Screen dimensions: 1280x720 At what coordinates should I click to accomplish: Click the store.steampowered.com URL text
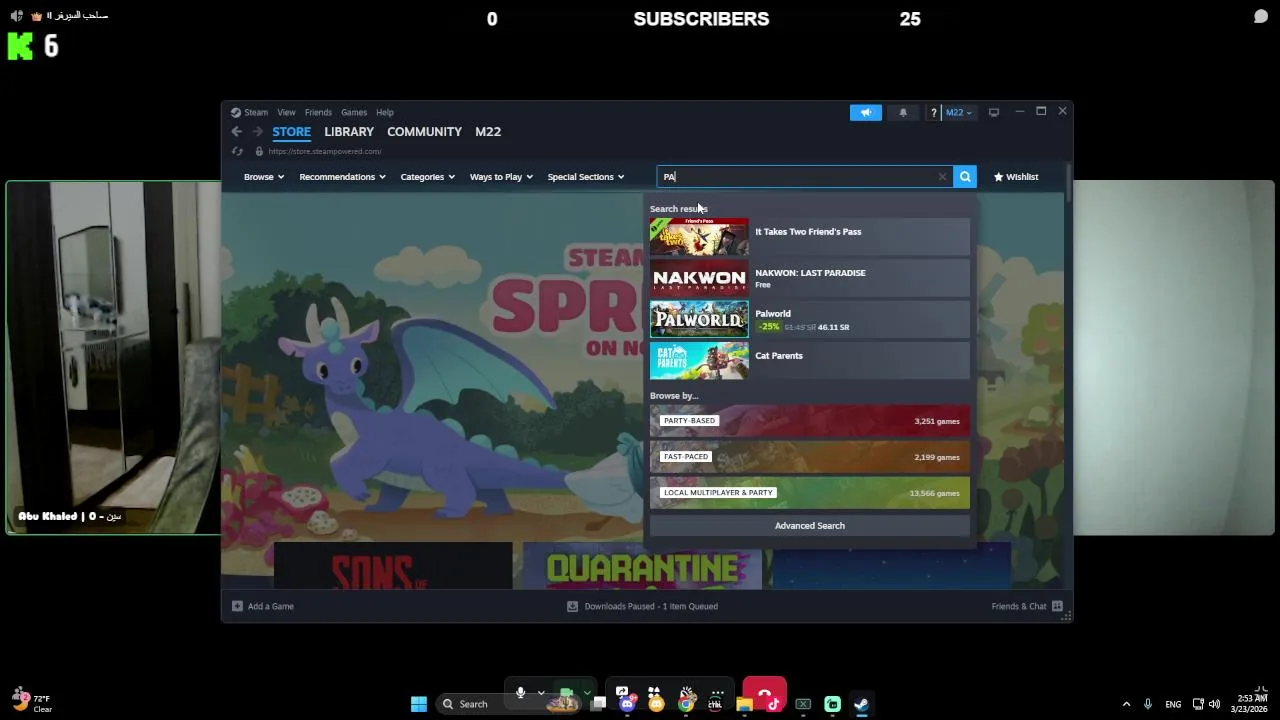pos(325,151)
